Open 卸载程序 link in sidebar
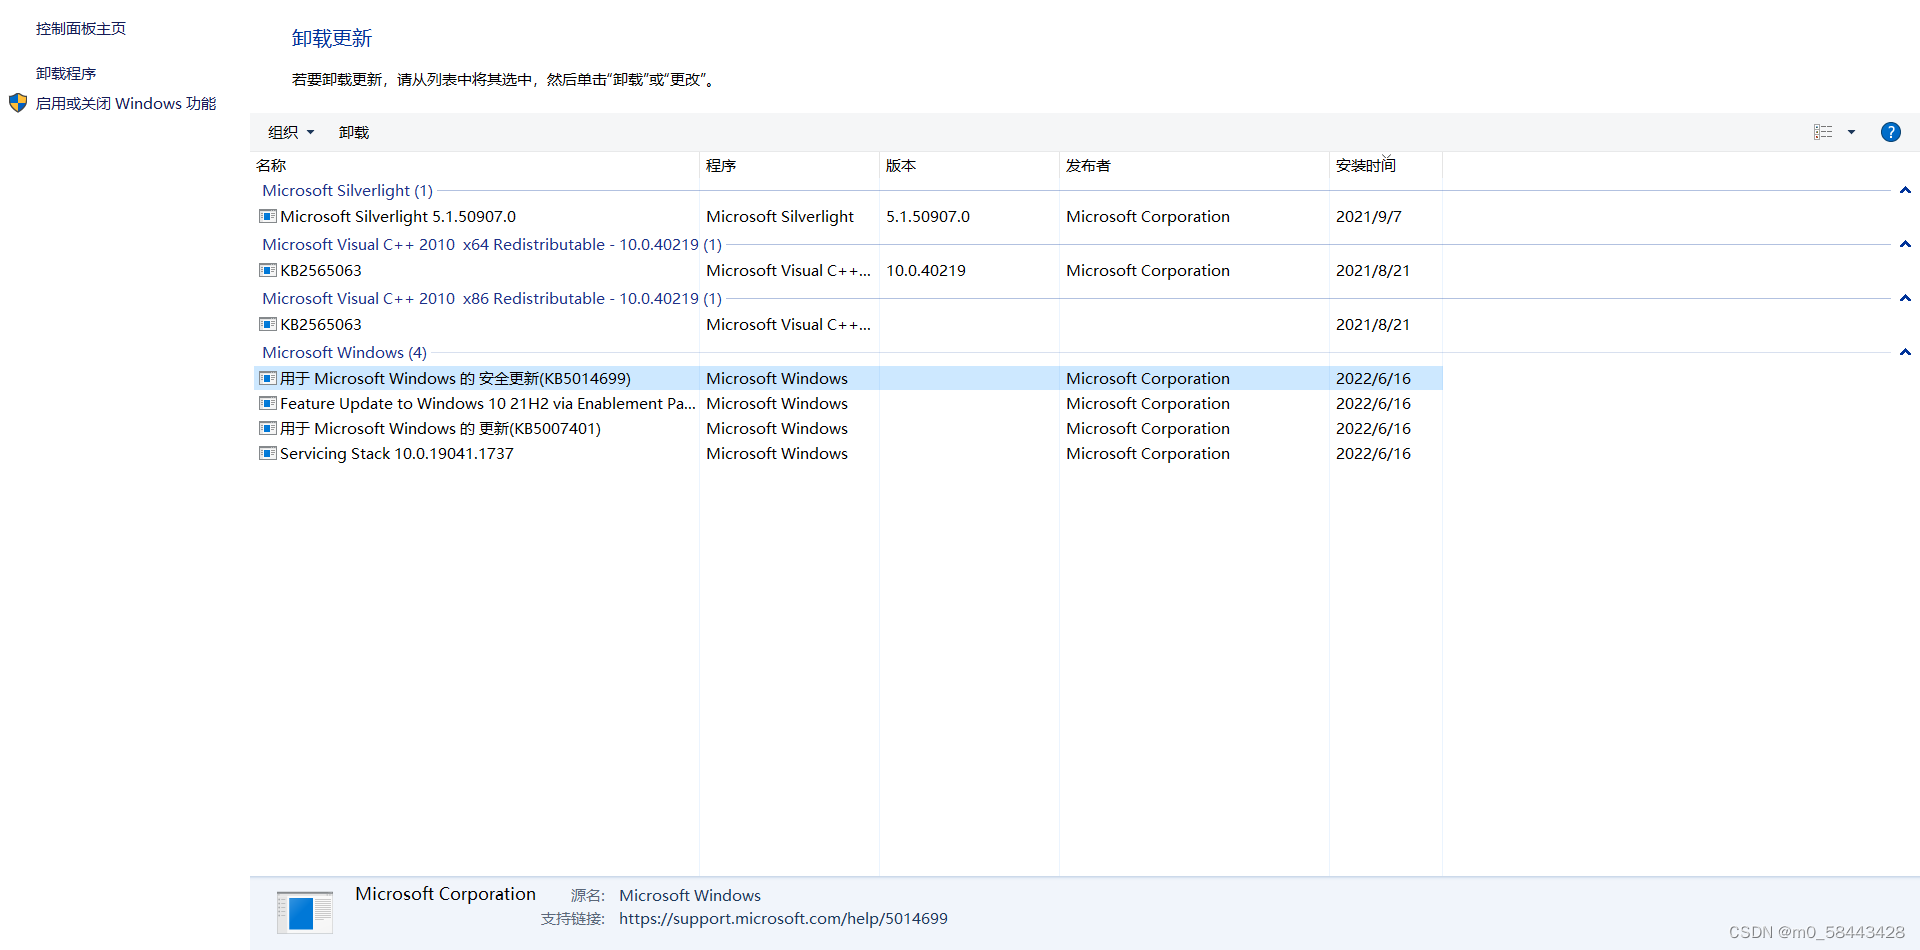Screen dimensions: 1920x950 pyautogui.click(x=66, y=73)
